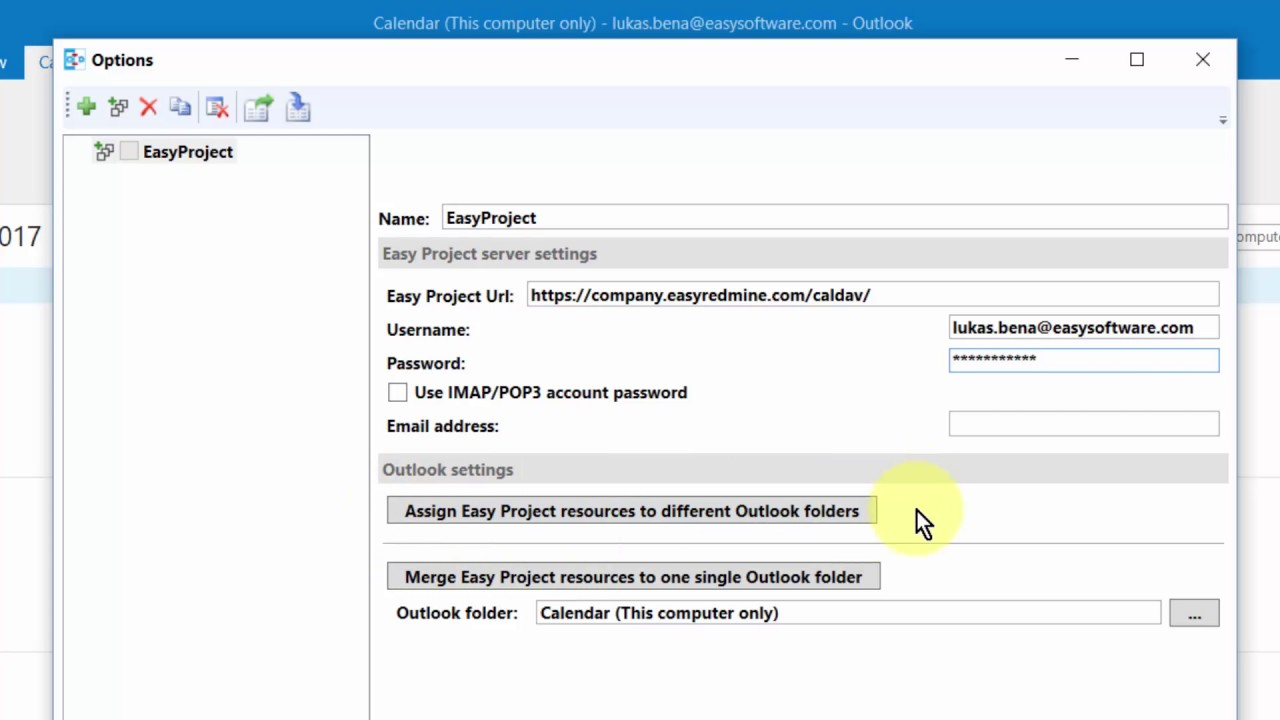
Task: Click the empty Email address field
Action: click(1084, 424)
